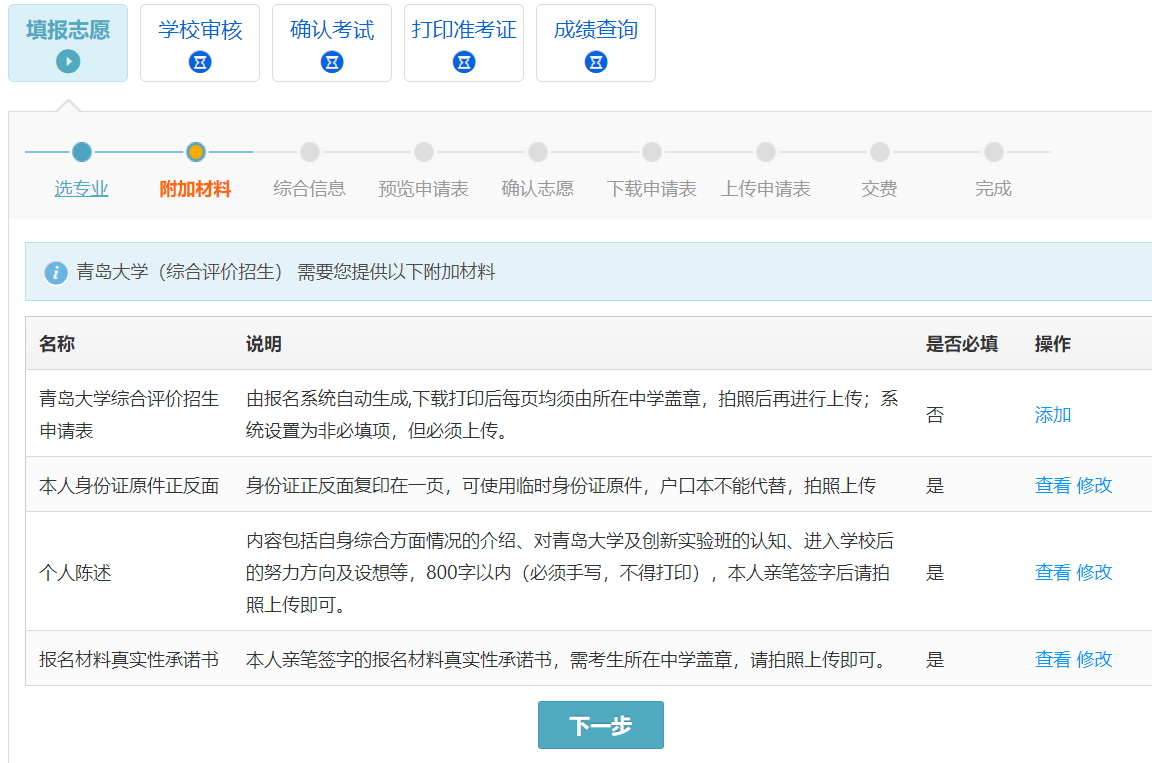The image size is (1152, 763).
Task: Click the play icon under 填报志愿
Action: coord(68,62)
